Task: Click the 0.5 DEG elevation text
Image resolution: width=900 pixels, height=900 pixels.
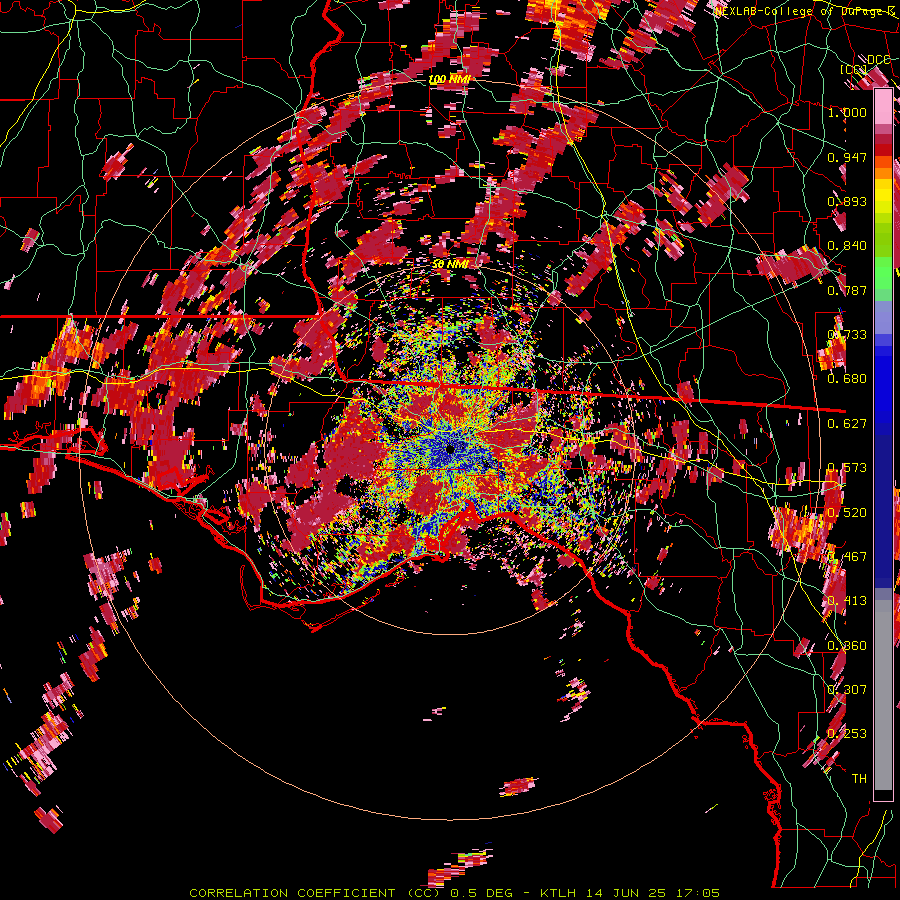Action: 481,893
